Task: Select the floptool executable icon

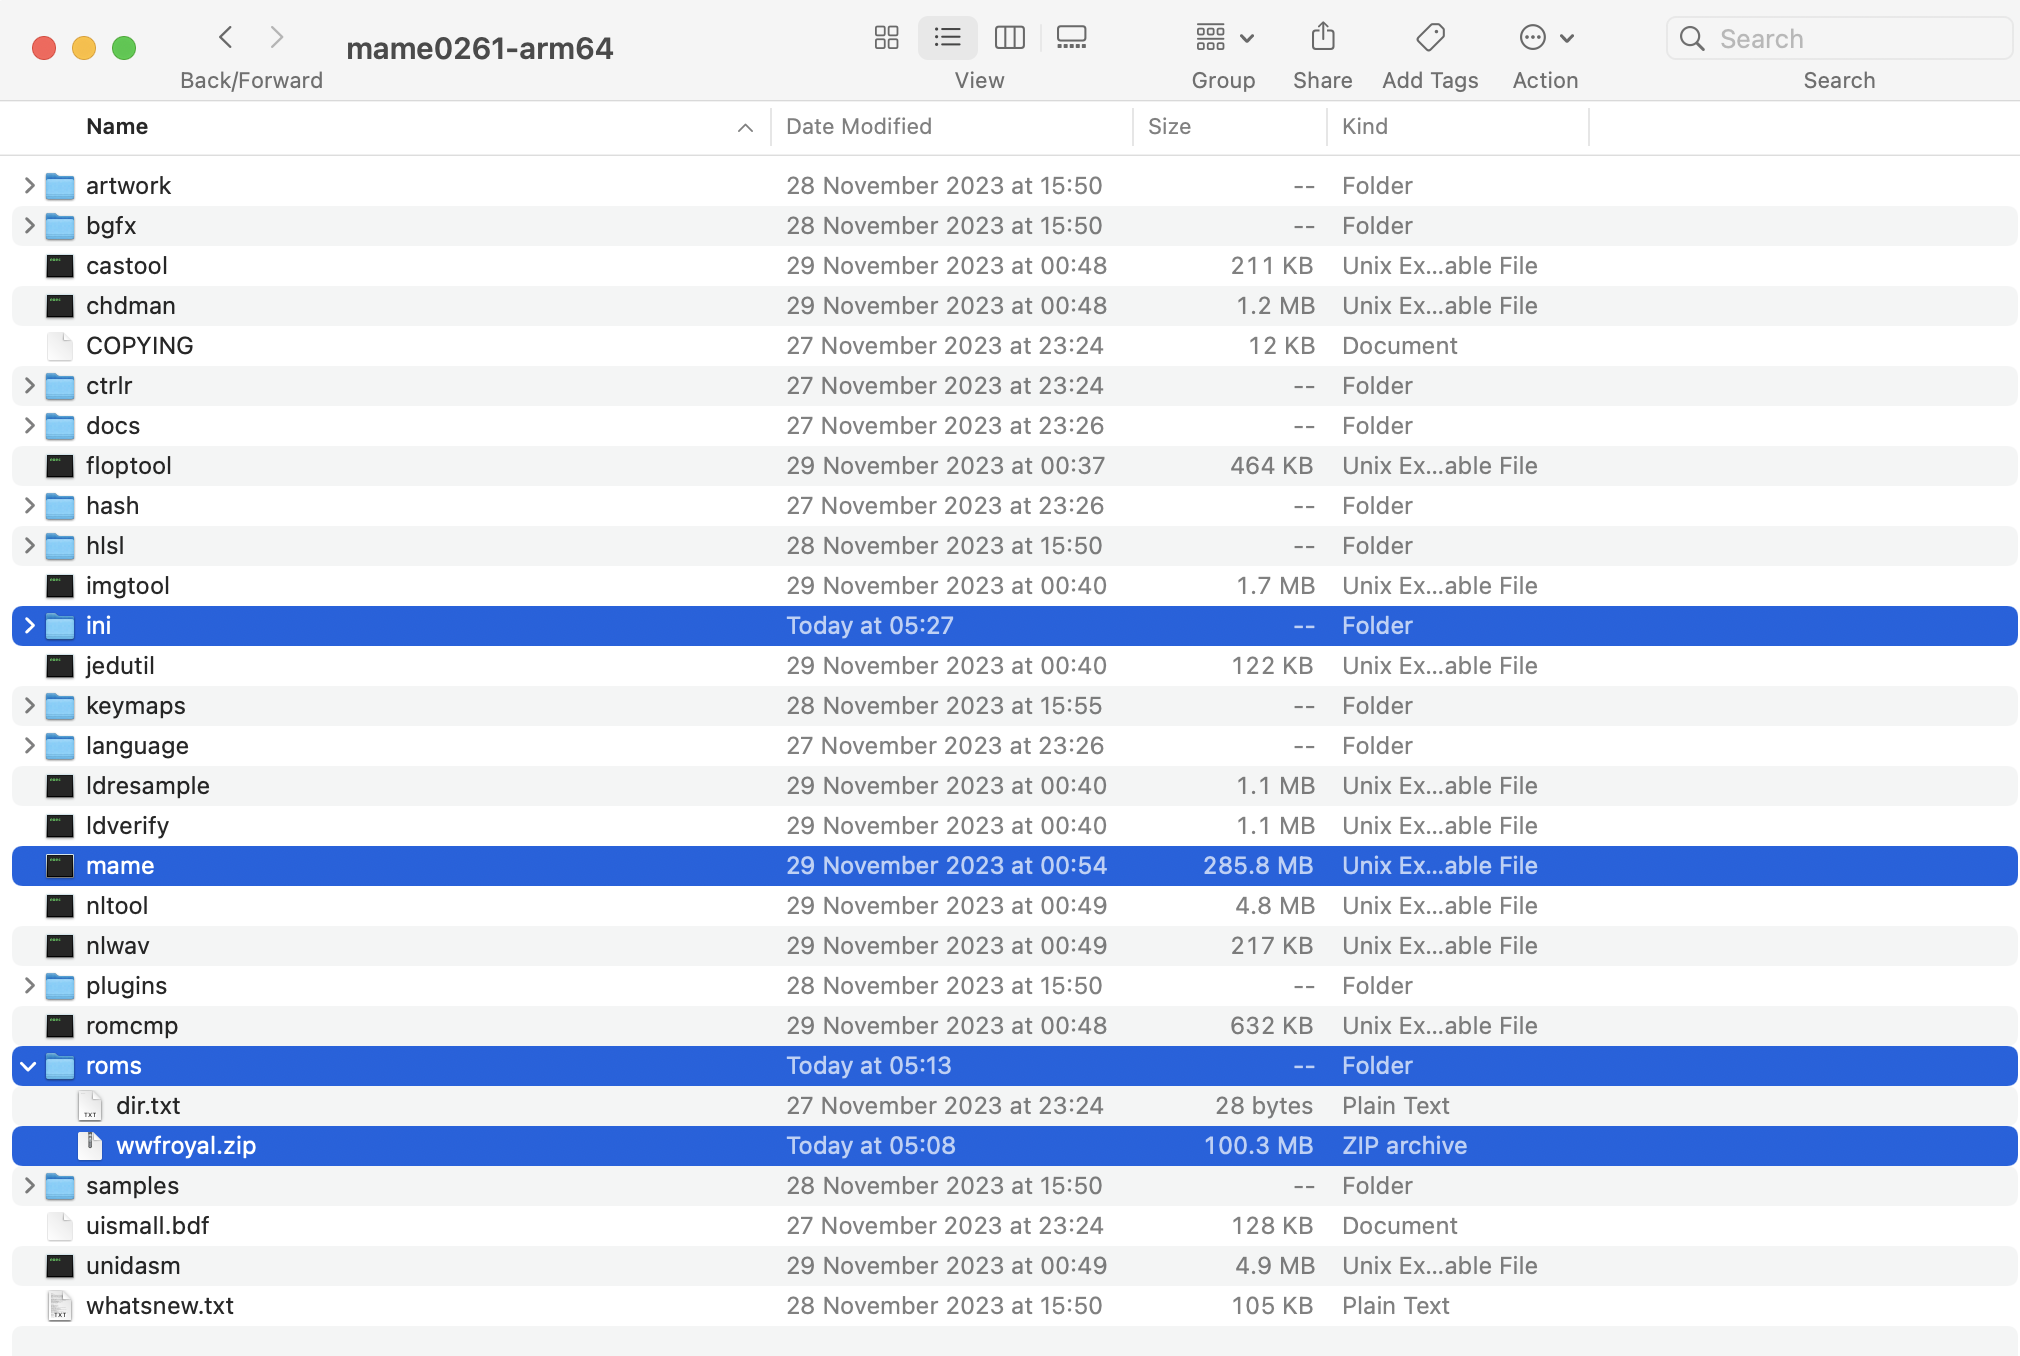Action: click(x=60, y=466)
